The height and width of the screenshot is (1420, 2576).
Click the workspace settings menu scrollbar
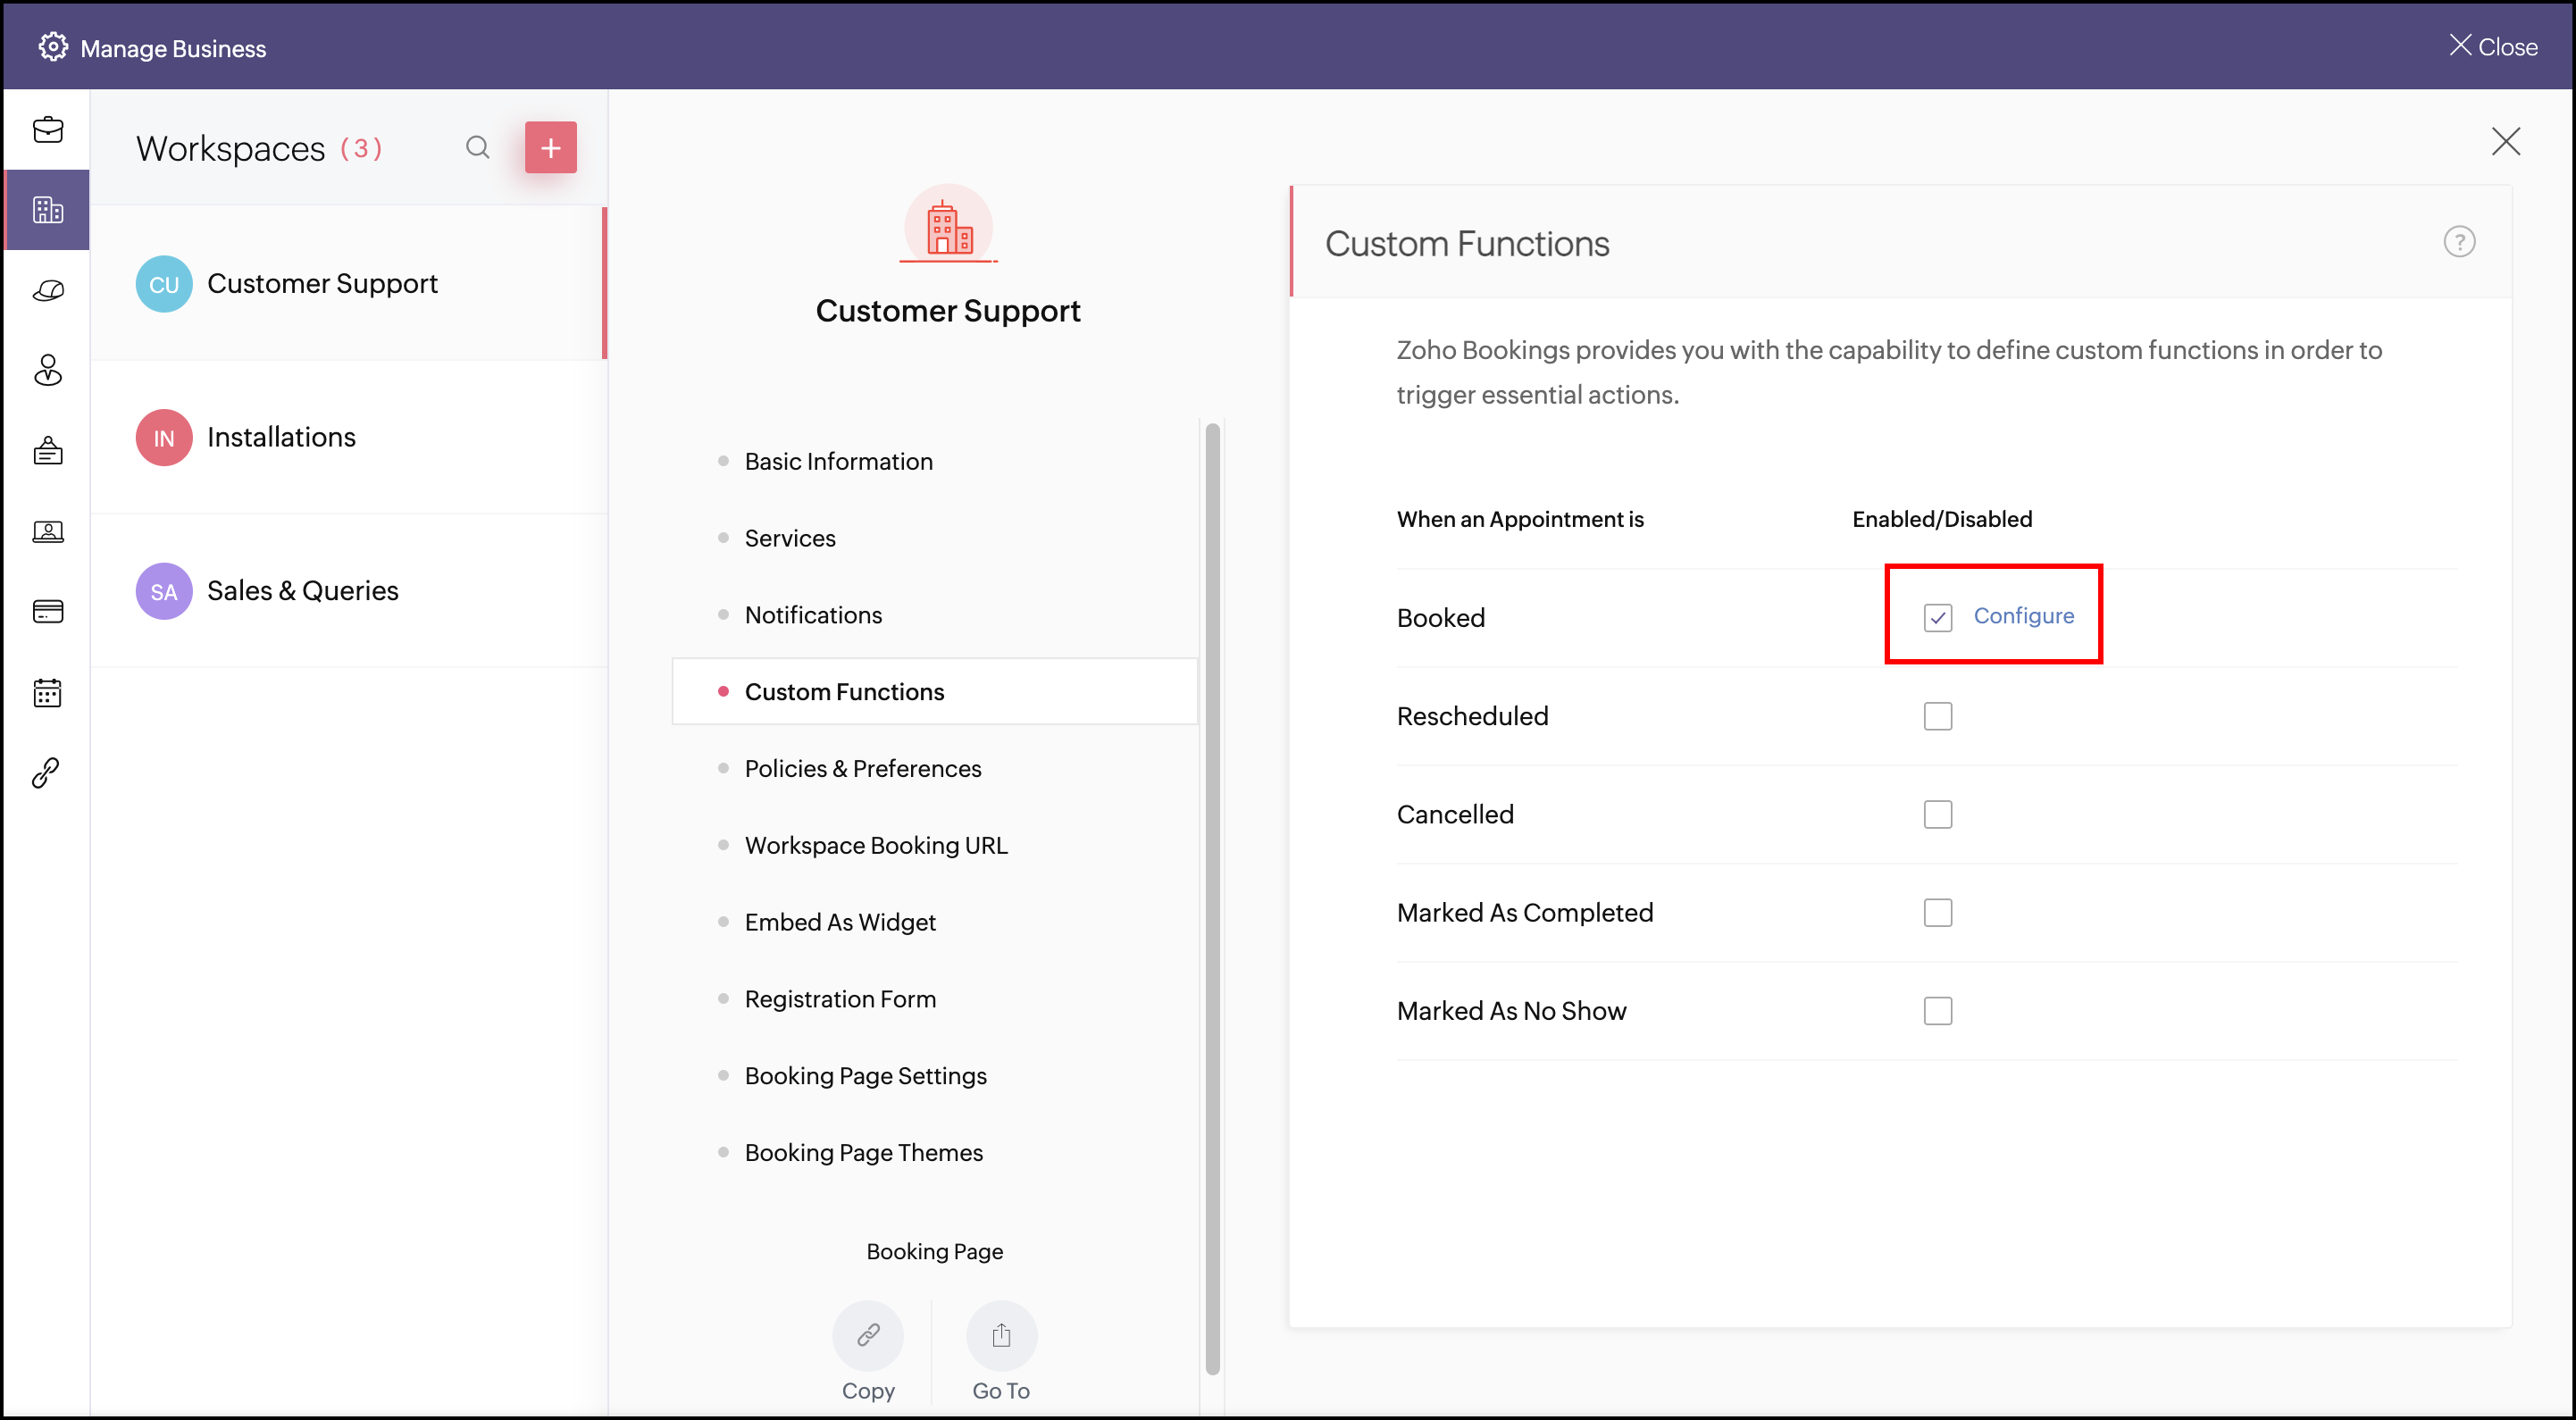[1212, 900]
